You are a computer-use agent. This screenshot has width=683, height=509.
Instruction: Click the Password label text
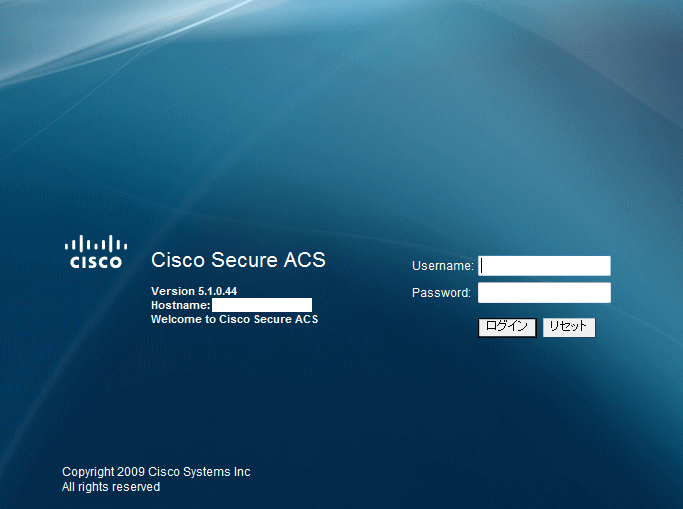click(x=441, y=293)
